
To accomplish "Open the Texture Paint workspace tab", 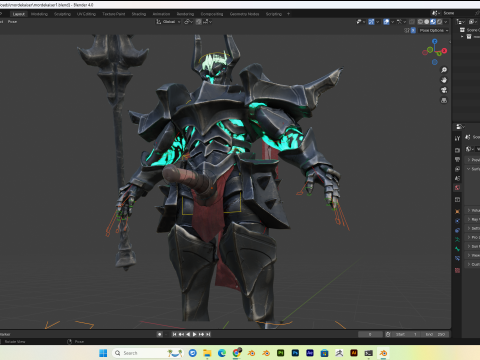I will point(114,14).
